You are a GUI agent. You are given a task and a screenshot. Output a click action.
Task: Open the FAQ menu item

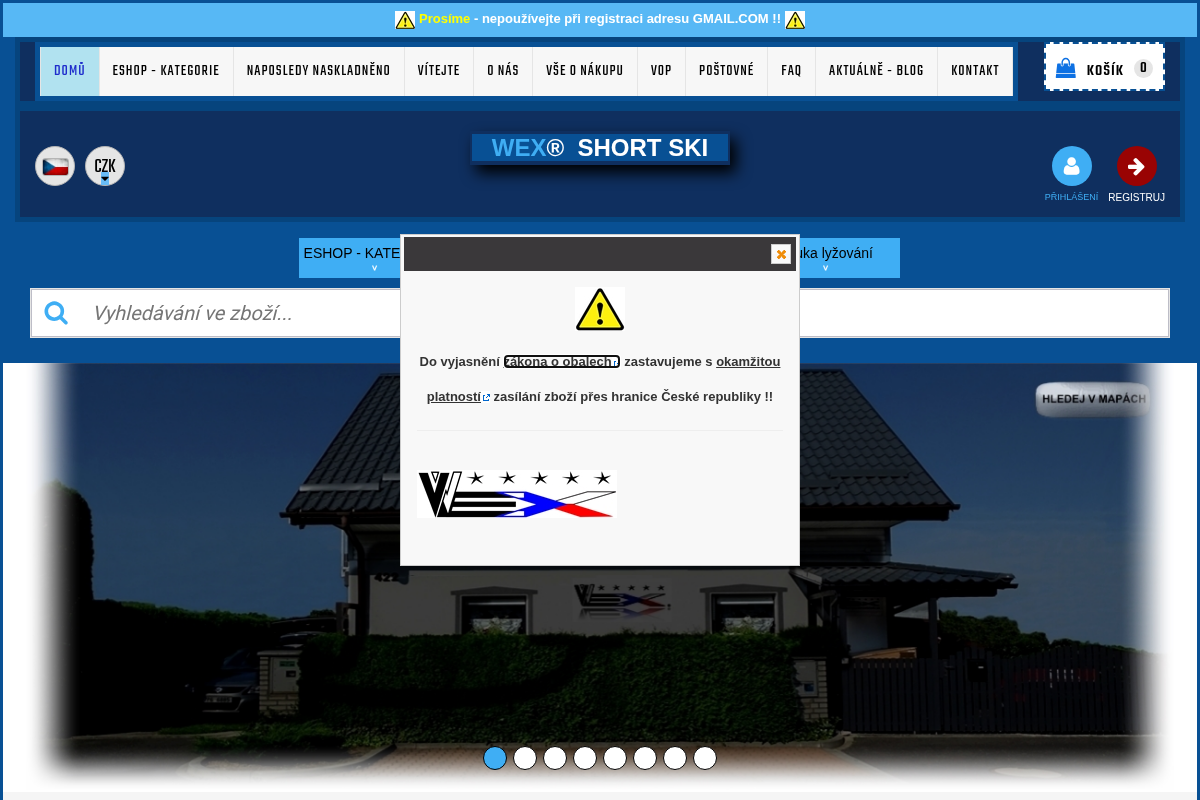pos(791,71)
